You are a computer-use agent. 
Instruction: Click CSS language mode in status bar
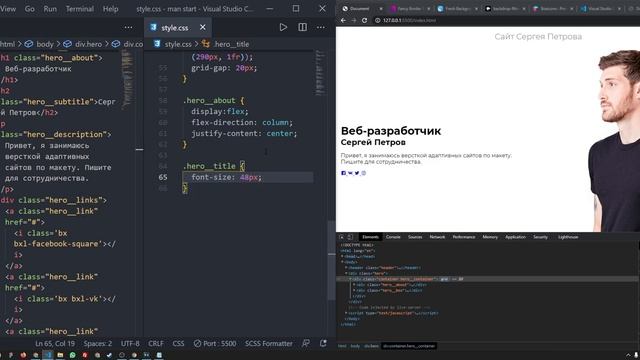pyautogui.click(x=178, y=344)
